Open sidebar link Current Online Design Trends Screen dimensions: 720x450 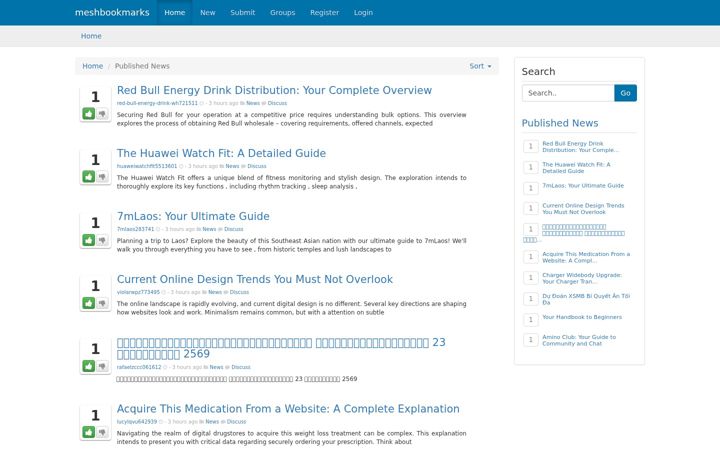pyautogui.click(x=583, y=209)
